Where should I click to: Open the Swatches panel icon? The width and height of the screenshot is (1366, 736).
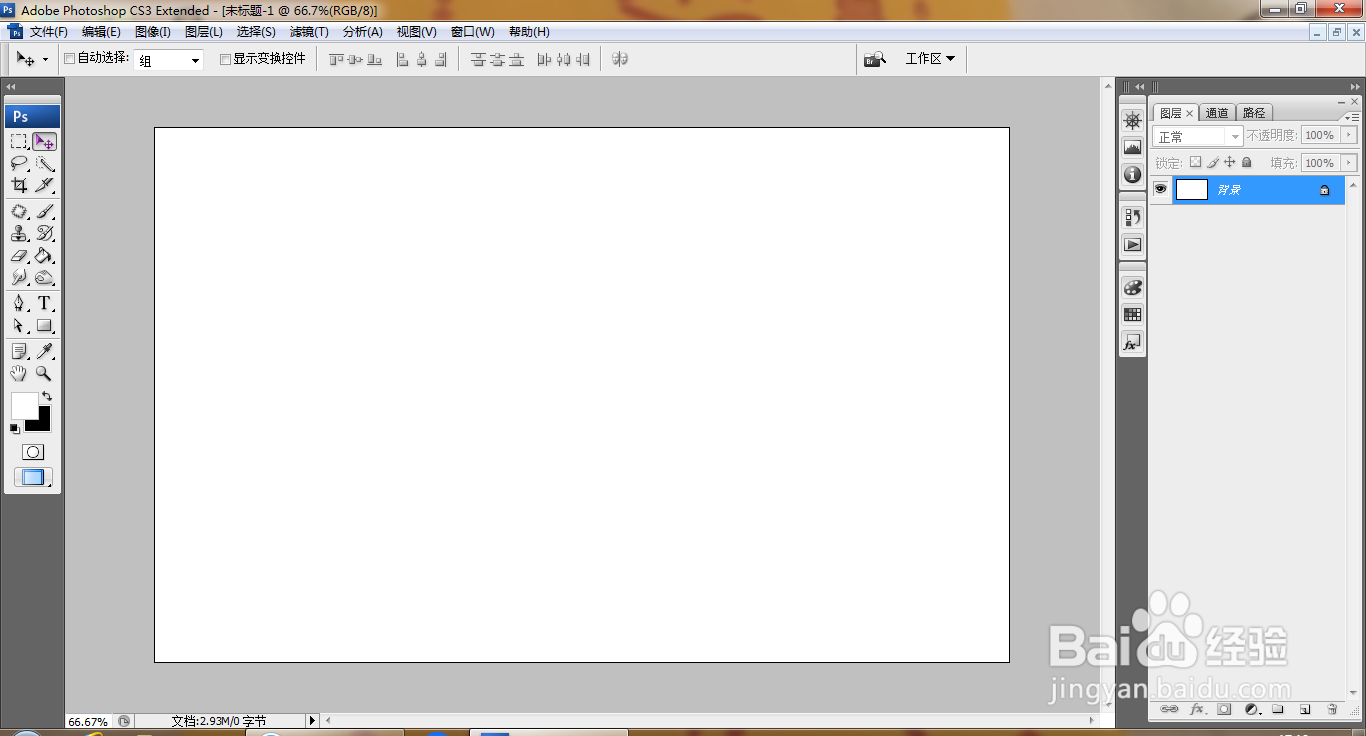point(1132,314)
